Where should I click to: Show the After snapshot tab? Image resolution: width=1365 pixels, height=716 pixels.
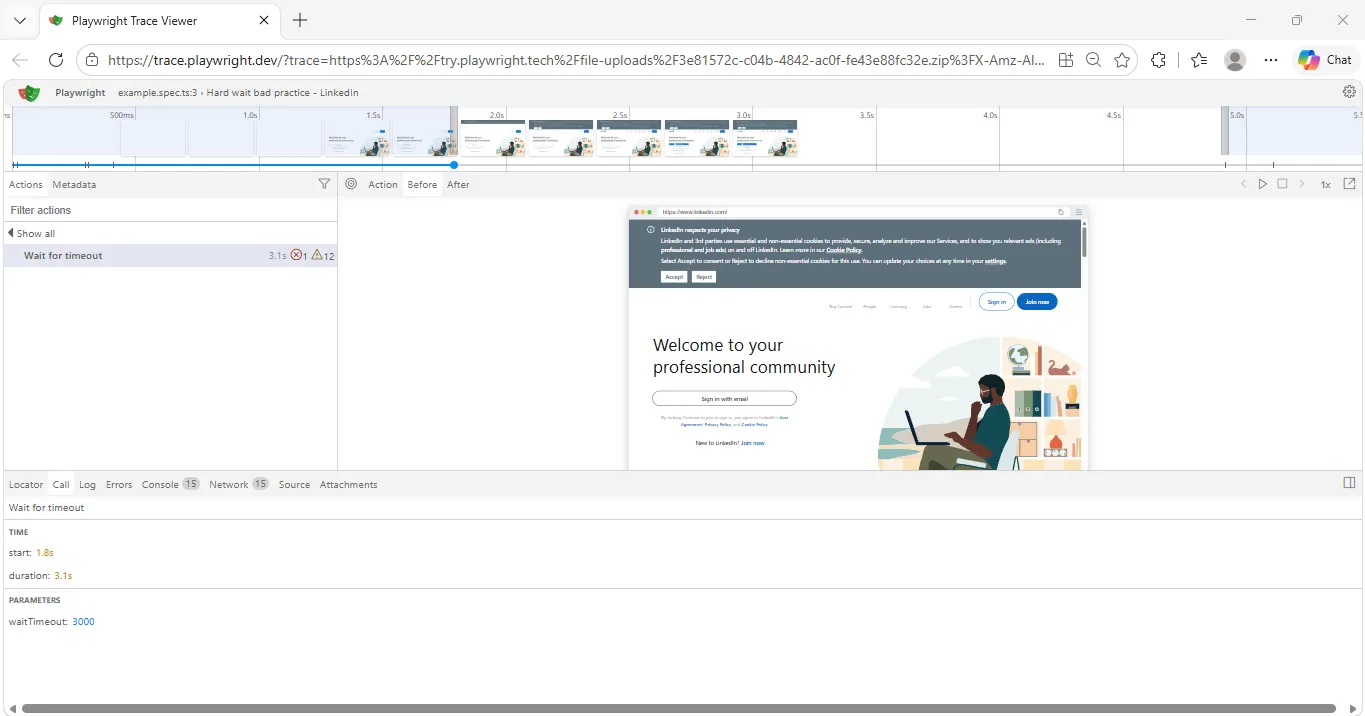[x=458, y=184]
